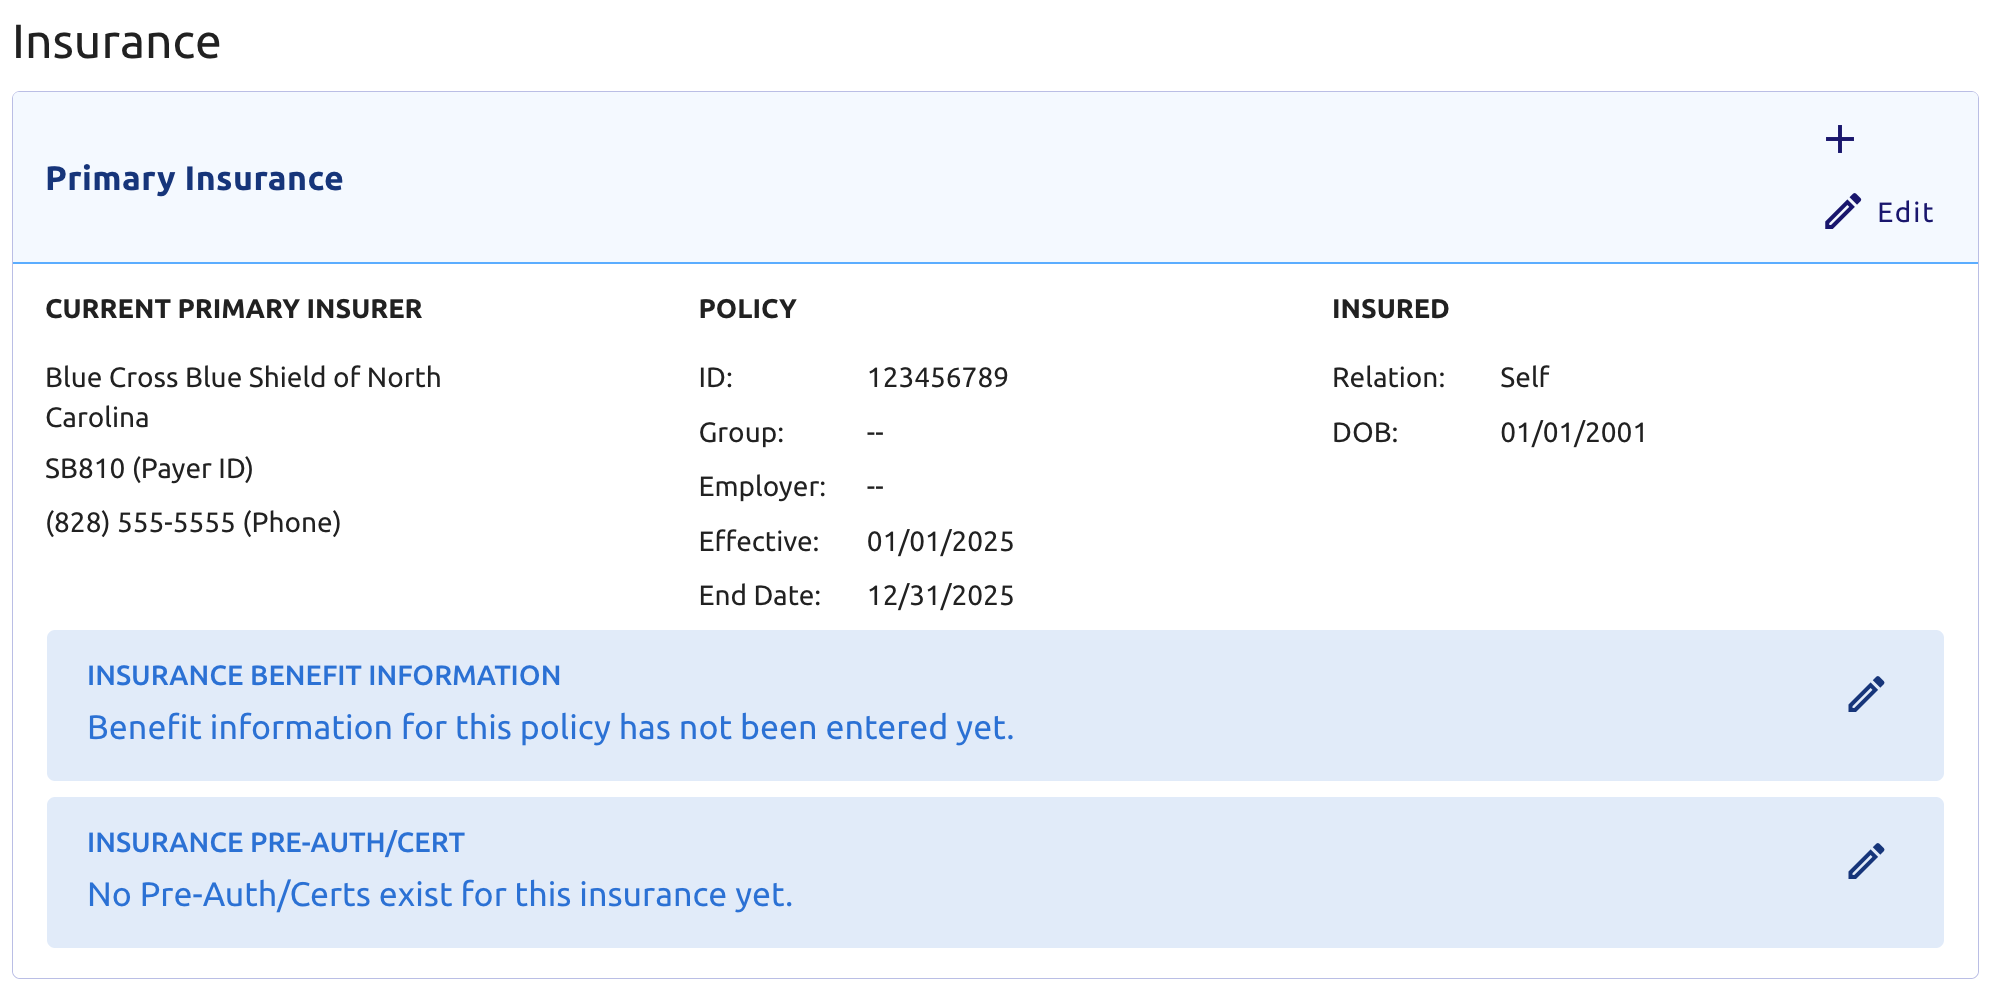Edit Insurance Pre-Auth/Cert via pencil icon
The height and width of the screenshot is (996, 1998).
[x=1866, y=861]
